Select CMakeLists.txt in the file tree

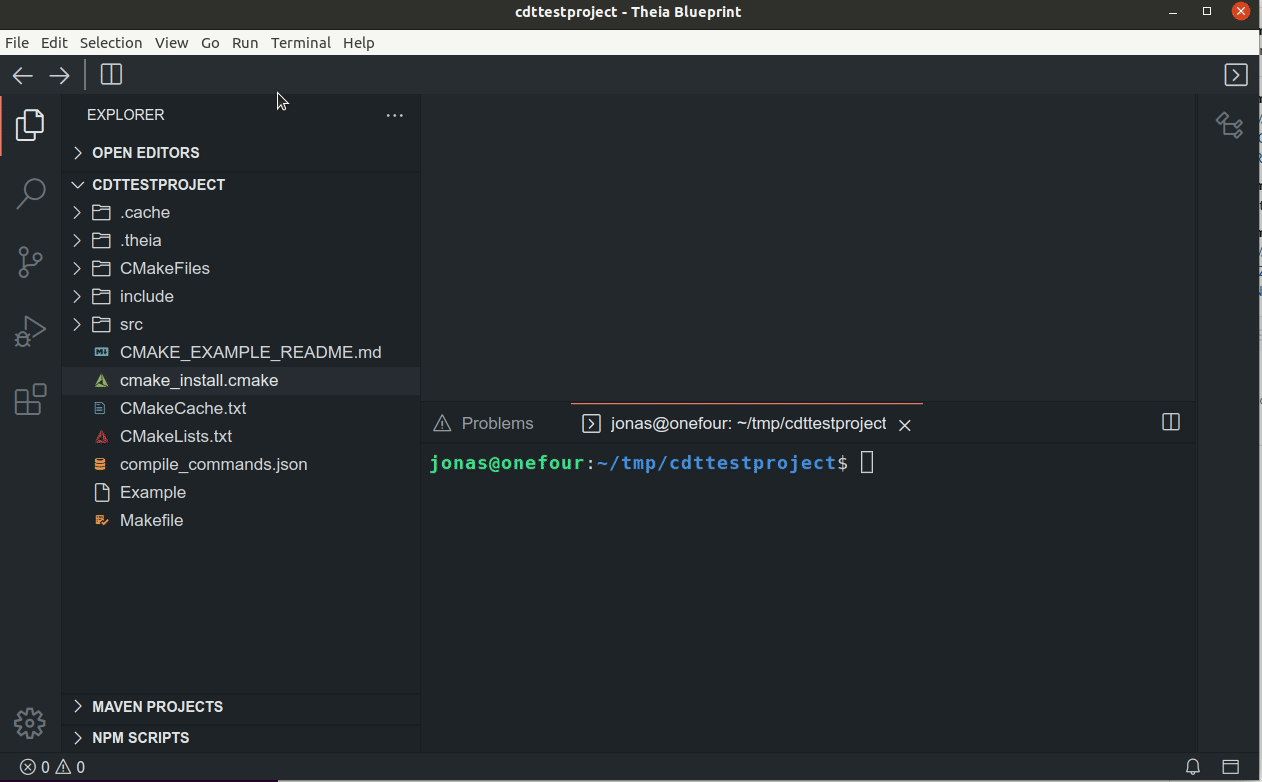(176, 436)
